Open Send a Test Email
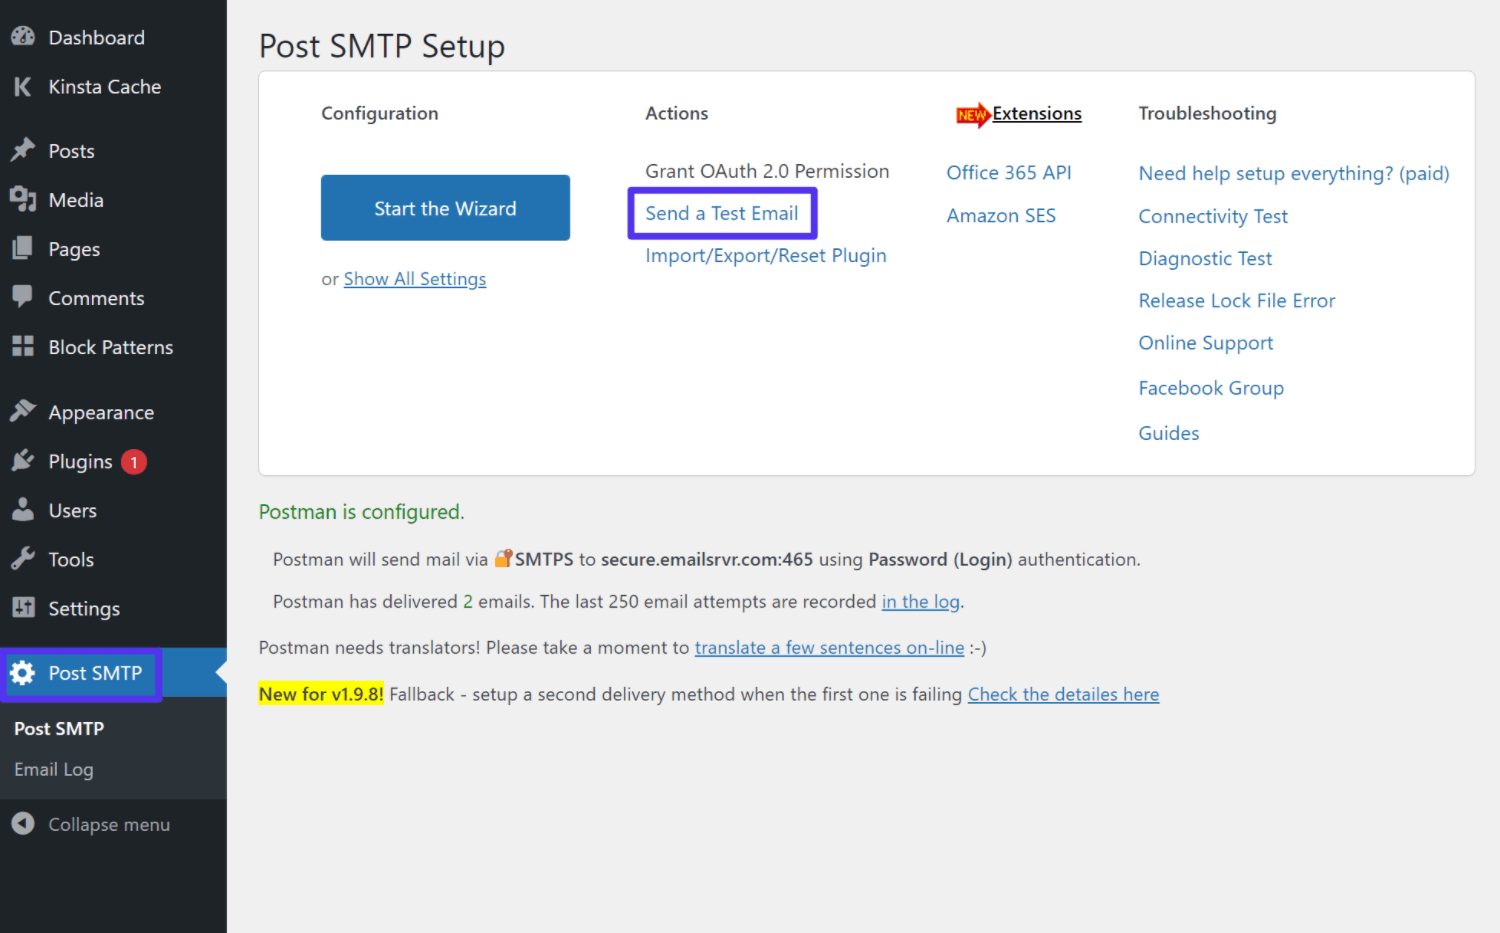This screenshot has height=933, width=1500. (722, 212)
